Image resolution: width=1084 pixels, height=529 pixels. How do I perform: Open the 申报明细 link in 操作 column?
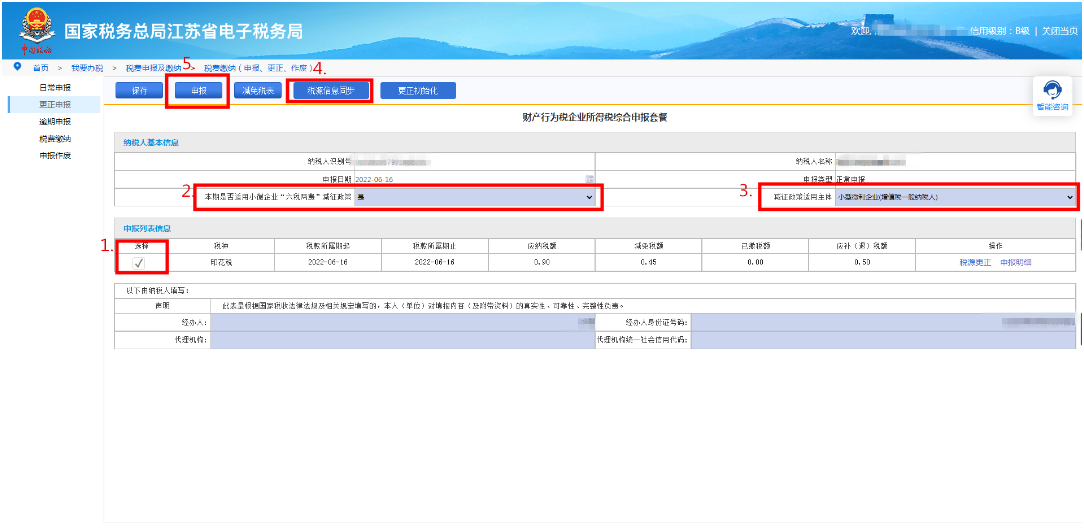[x=1015, y=262]
